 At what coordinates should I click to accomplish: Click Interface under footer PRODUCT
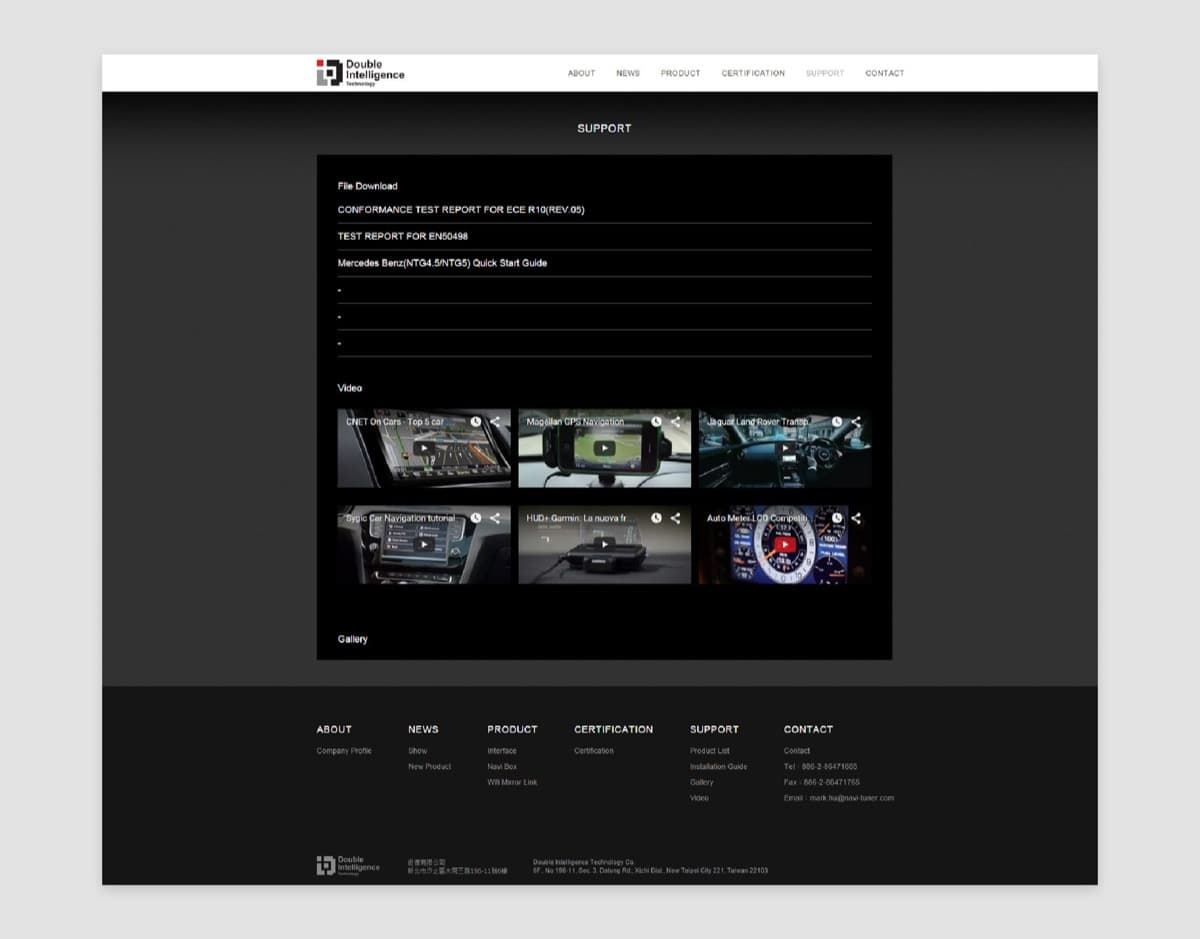tap(502, 751)
